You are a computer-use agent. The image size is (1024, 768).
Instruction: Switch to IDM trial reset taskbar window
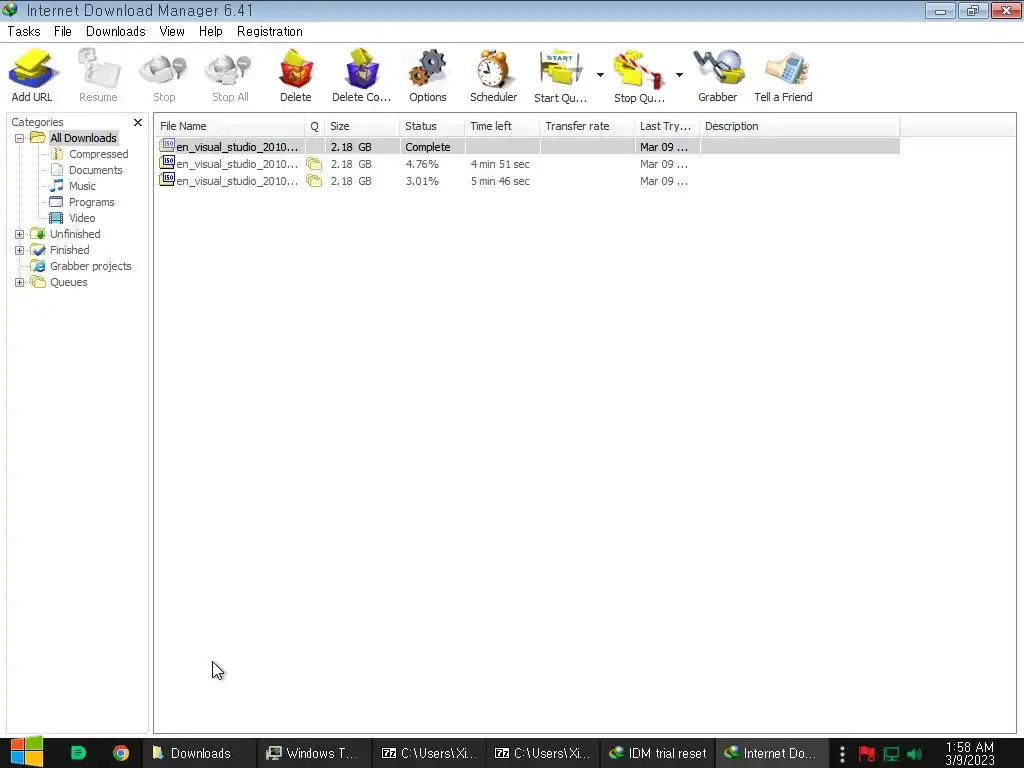(658, 753)
